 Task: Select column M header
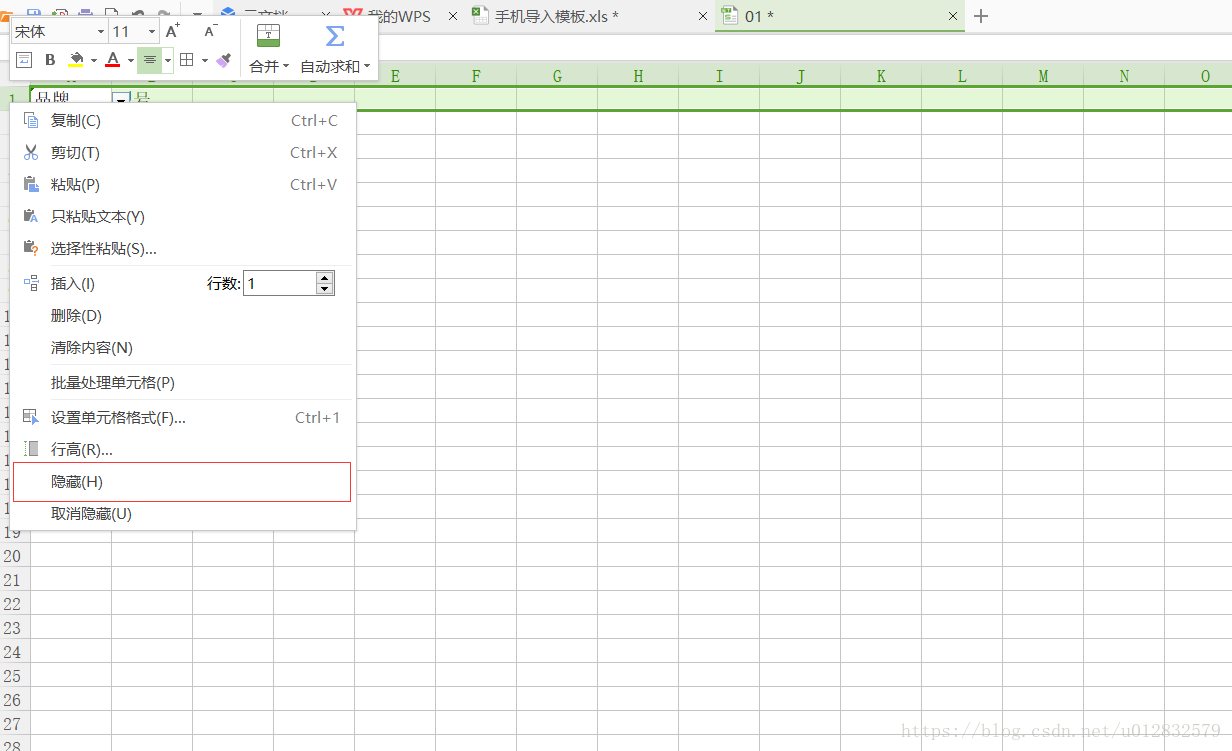pos(1043,76)
